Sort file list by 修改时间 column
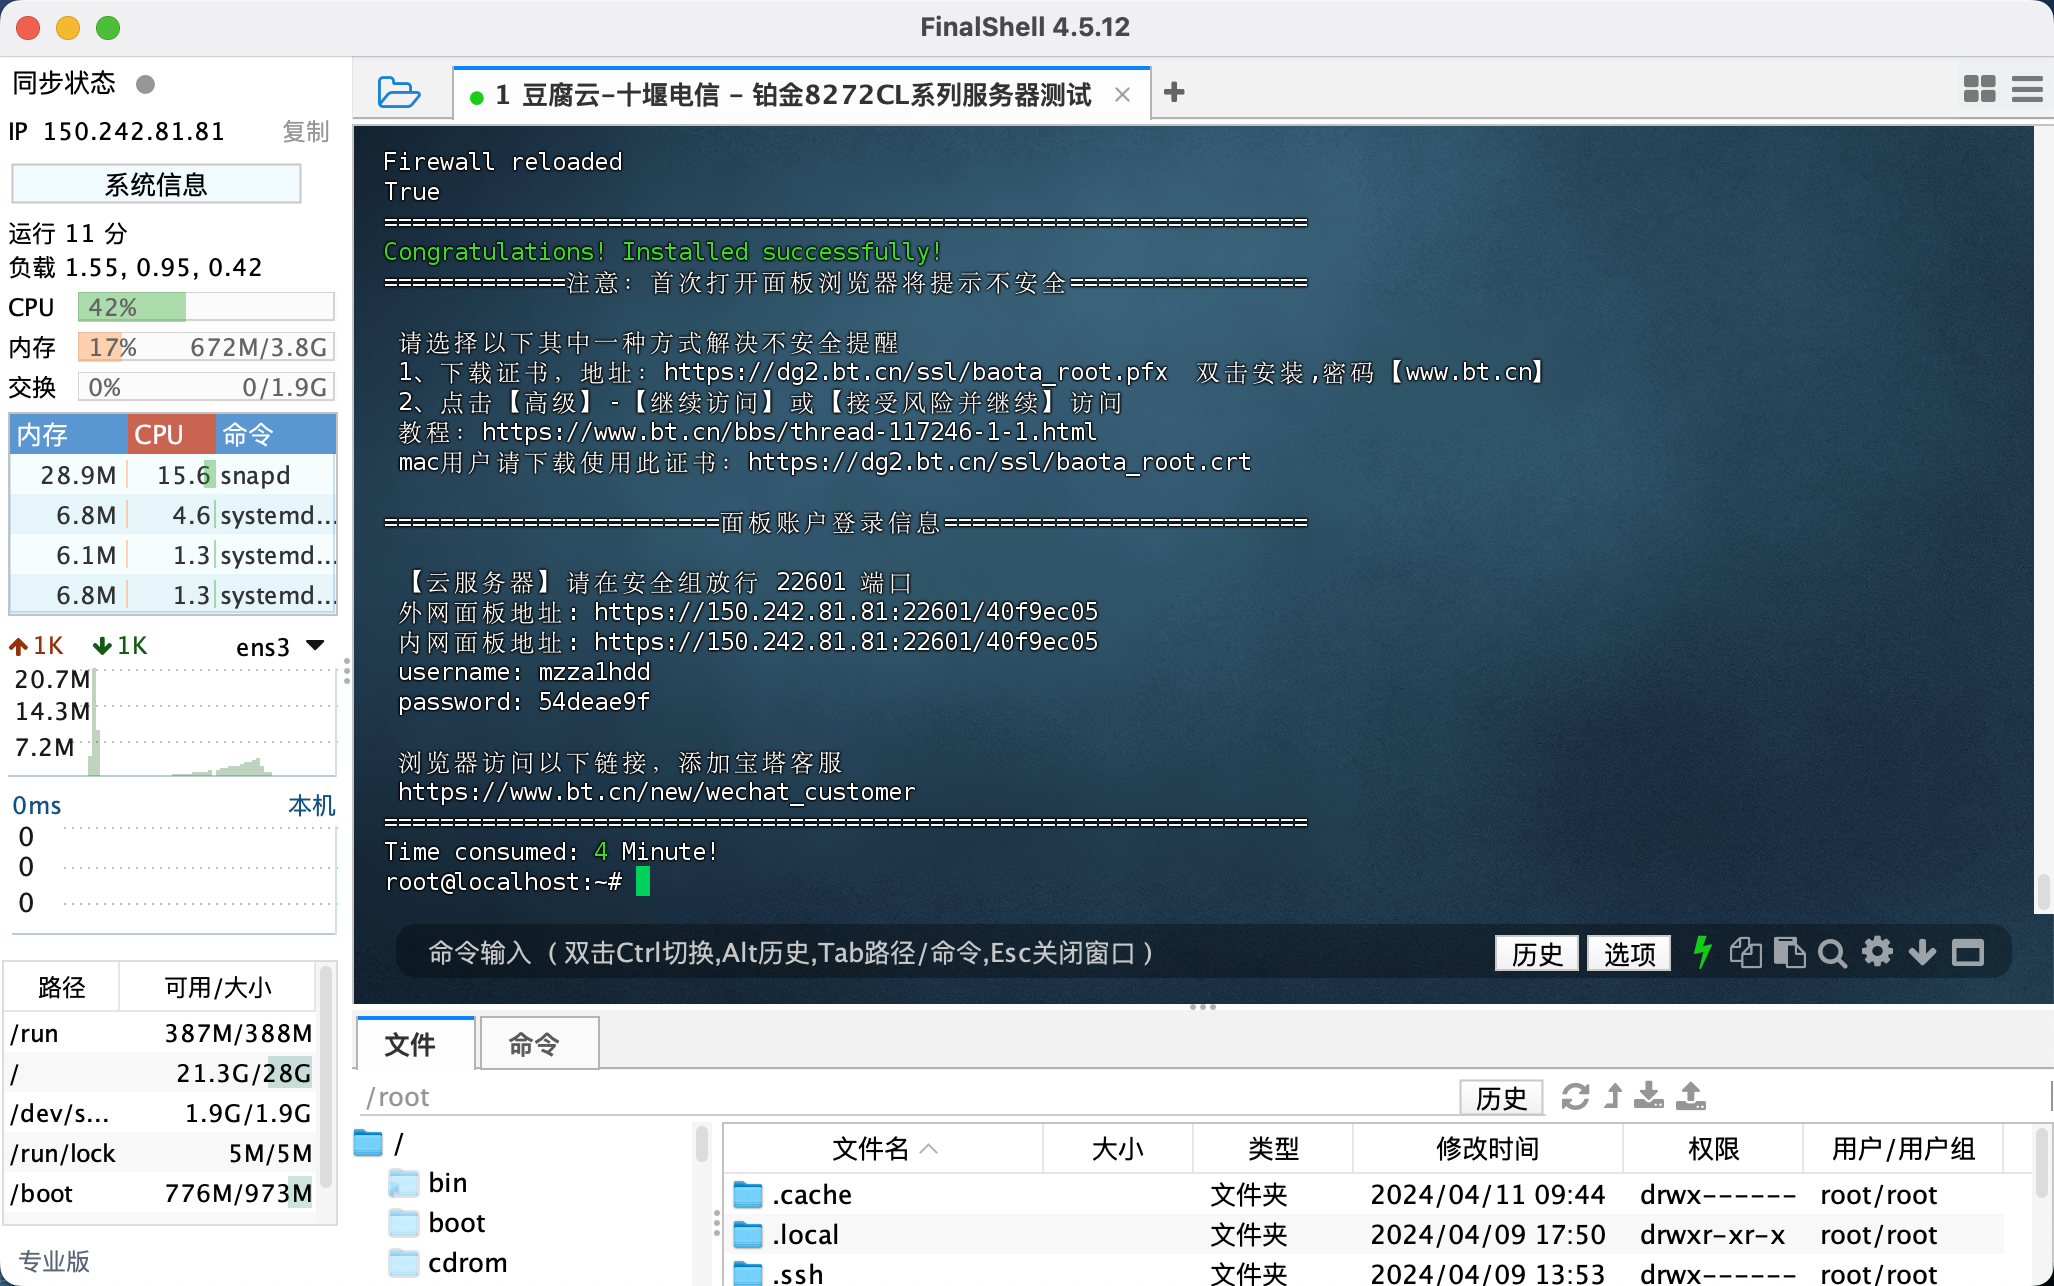The image size is (2054, 1286). [1488, 1149]
